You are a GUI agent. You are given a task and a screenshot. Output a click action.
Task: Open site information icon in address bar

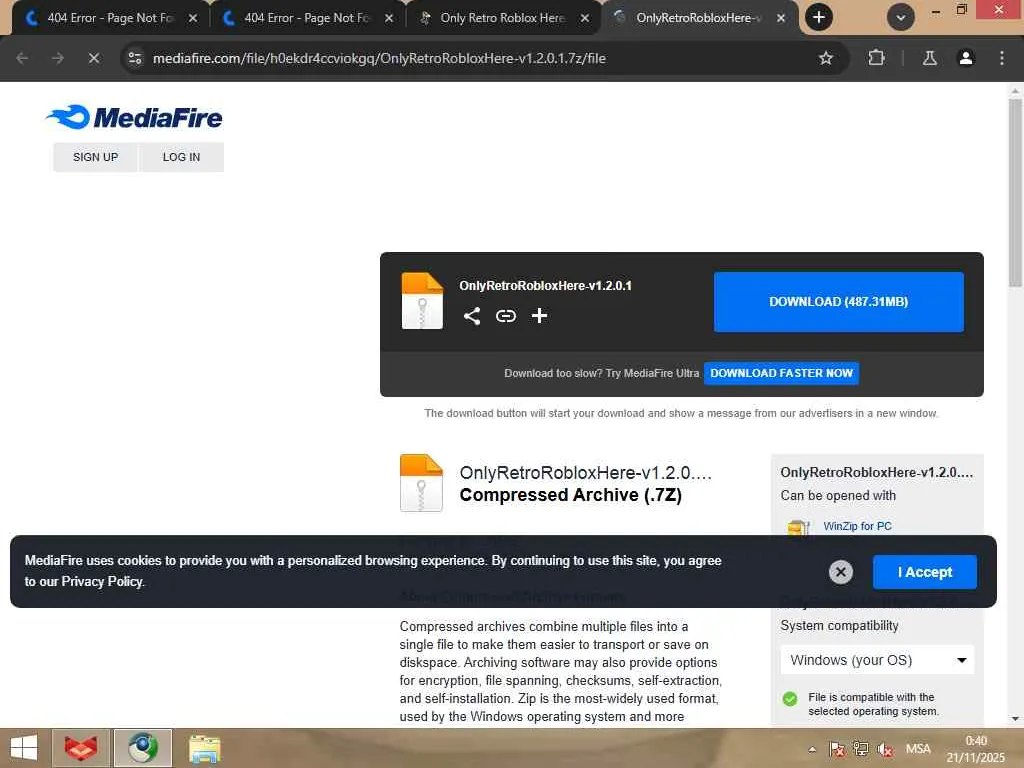pos(135,58)
